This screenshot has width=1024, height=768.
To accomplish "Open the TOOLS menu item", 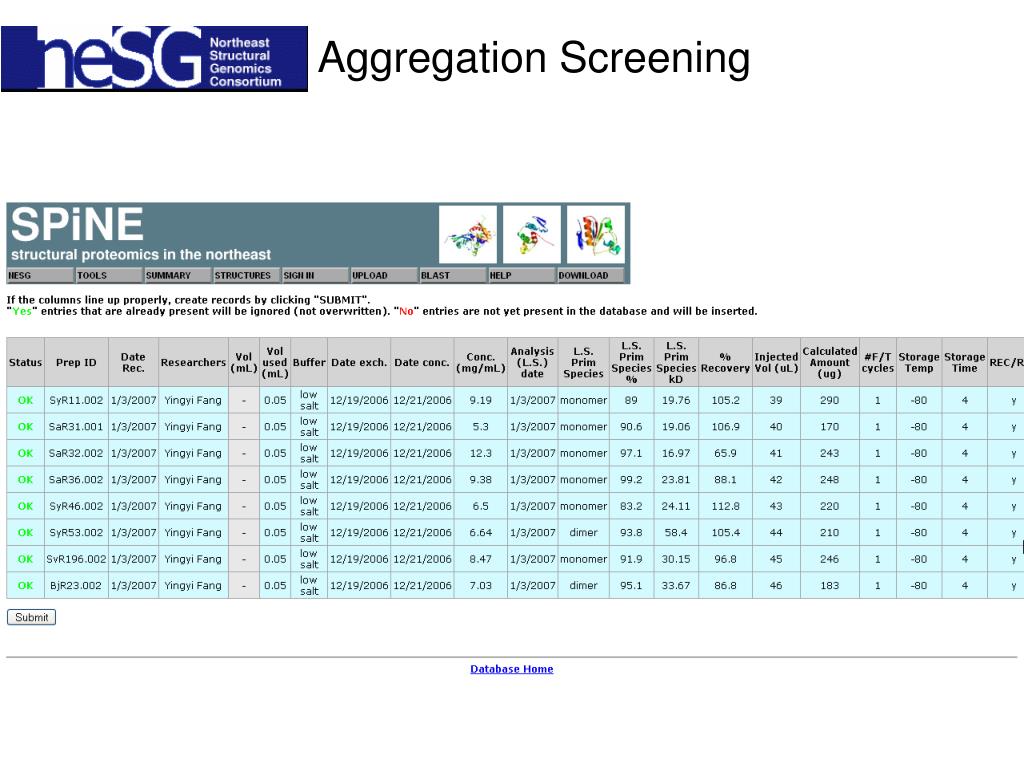I will 108,276.
